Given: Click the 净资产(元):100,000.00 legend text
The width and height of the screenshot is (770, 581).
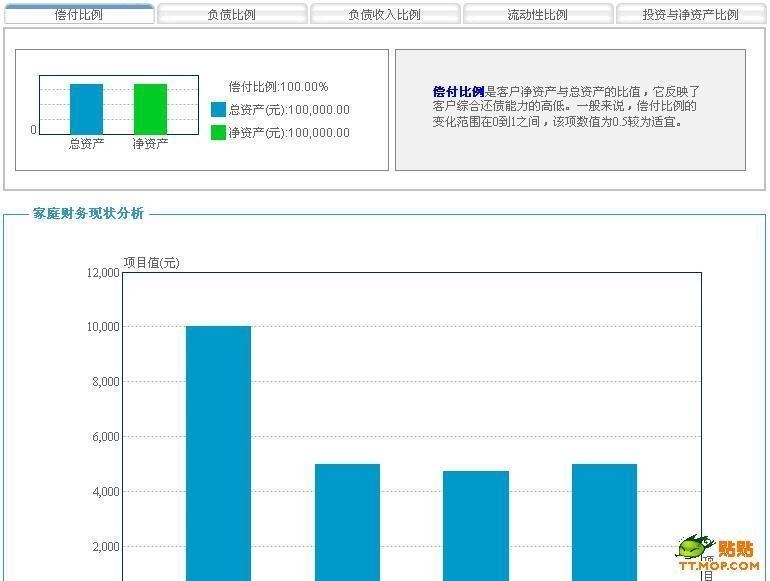Looking at the screenshot, I should pyautogui.click(x=289, y=133).
